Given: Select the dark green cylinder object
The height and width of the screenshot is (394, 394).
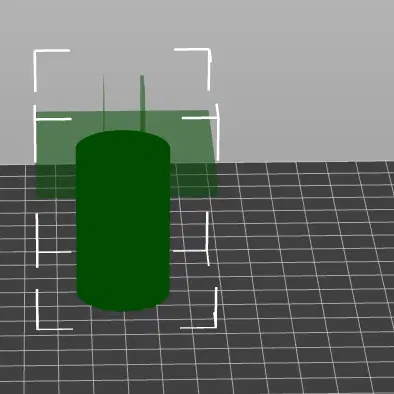Looking at the screenshot, I should (x=123, y=221).
